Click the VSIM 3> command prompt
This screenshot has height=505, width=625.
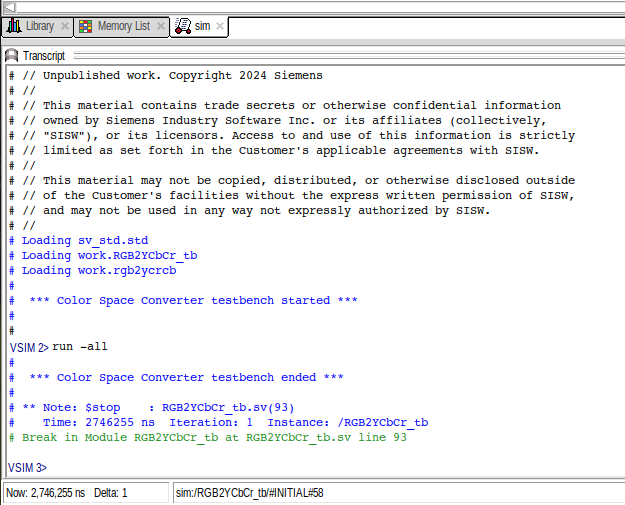(28, 468)
